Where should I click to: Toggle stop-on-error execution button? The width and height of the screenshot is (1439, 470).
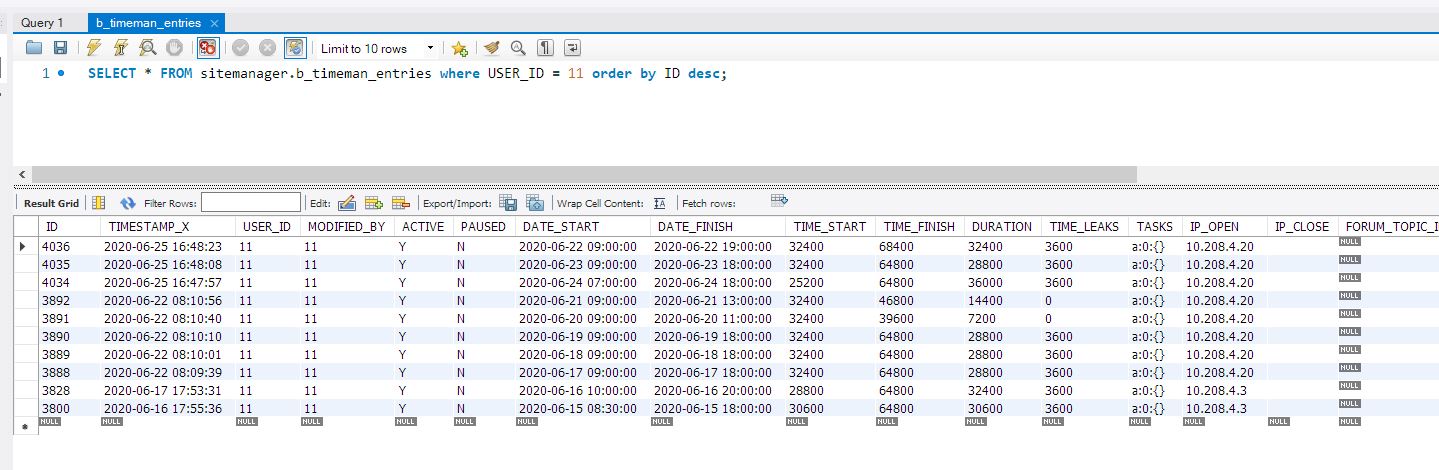pos(208,48)
